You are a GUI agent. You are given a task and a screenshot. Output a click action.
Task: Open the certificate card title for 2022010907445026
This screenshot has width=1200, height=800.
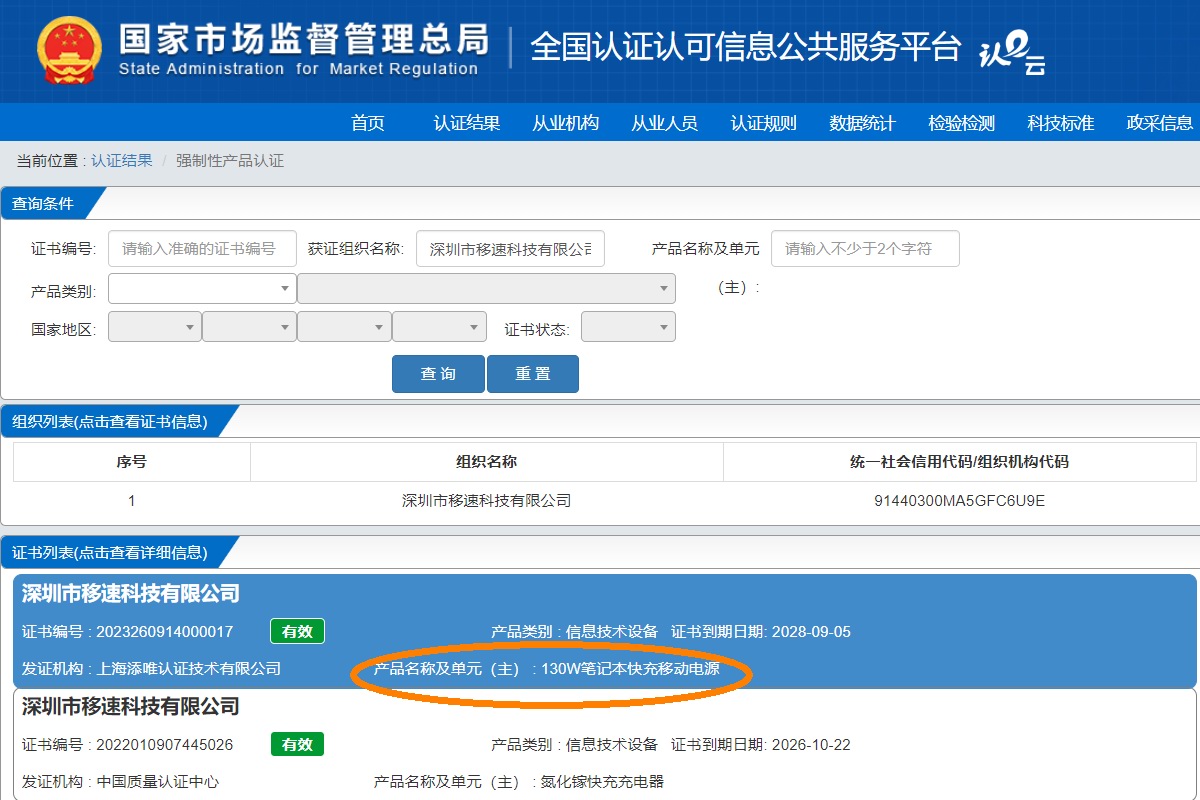131,707
